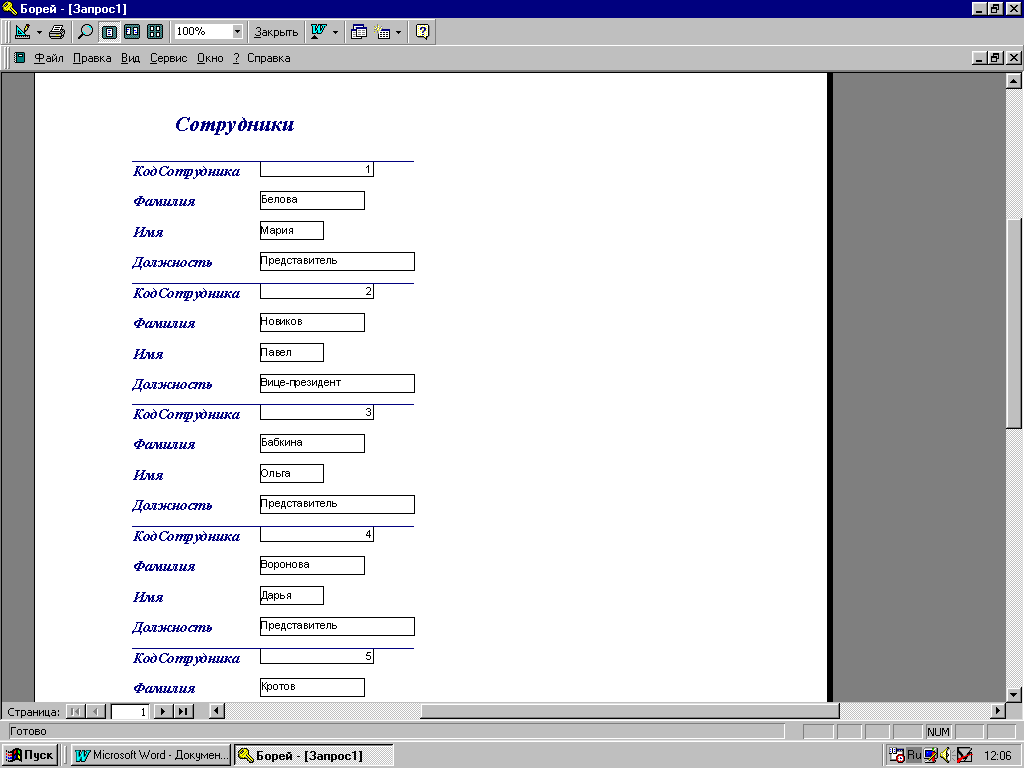This screenshot has width=1024, height=768.
Task: Click the vertical scrollbar thumb
Action: point(1014,323)
